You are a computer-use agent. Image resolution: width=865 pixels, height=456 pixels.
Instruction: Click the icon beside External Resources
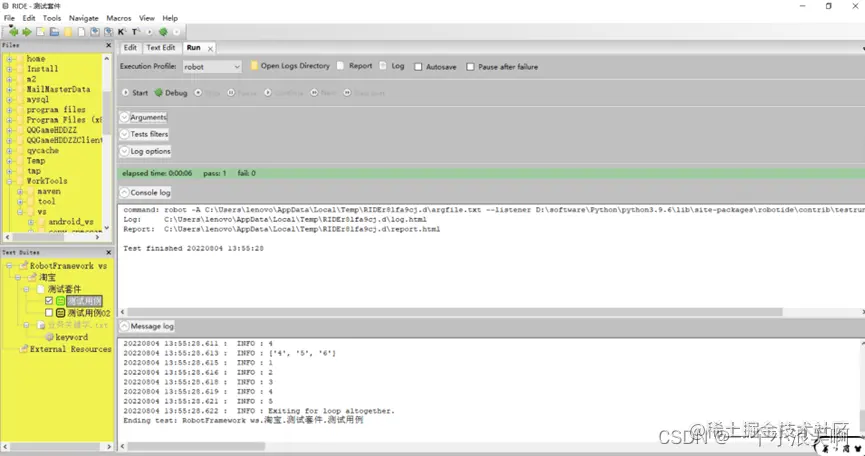click(24, 349)
